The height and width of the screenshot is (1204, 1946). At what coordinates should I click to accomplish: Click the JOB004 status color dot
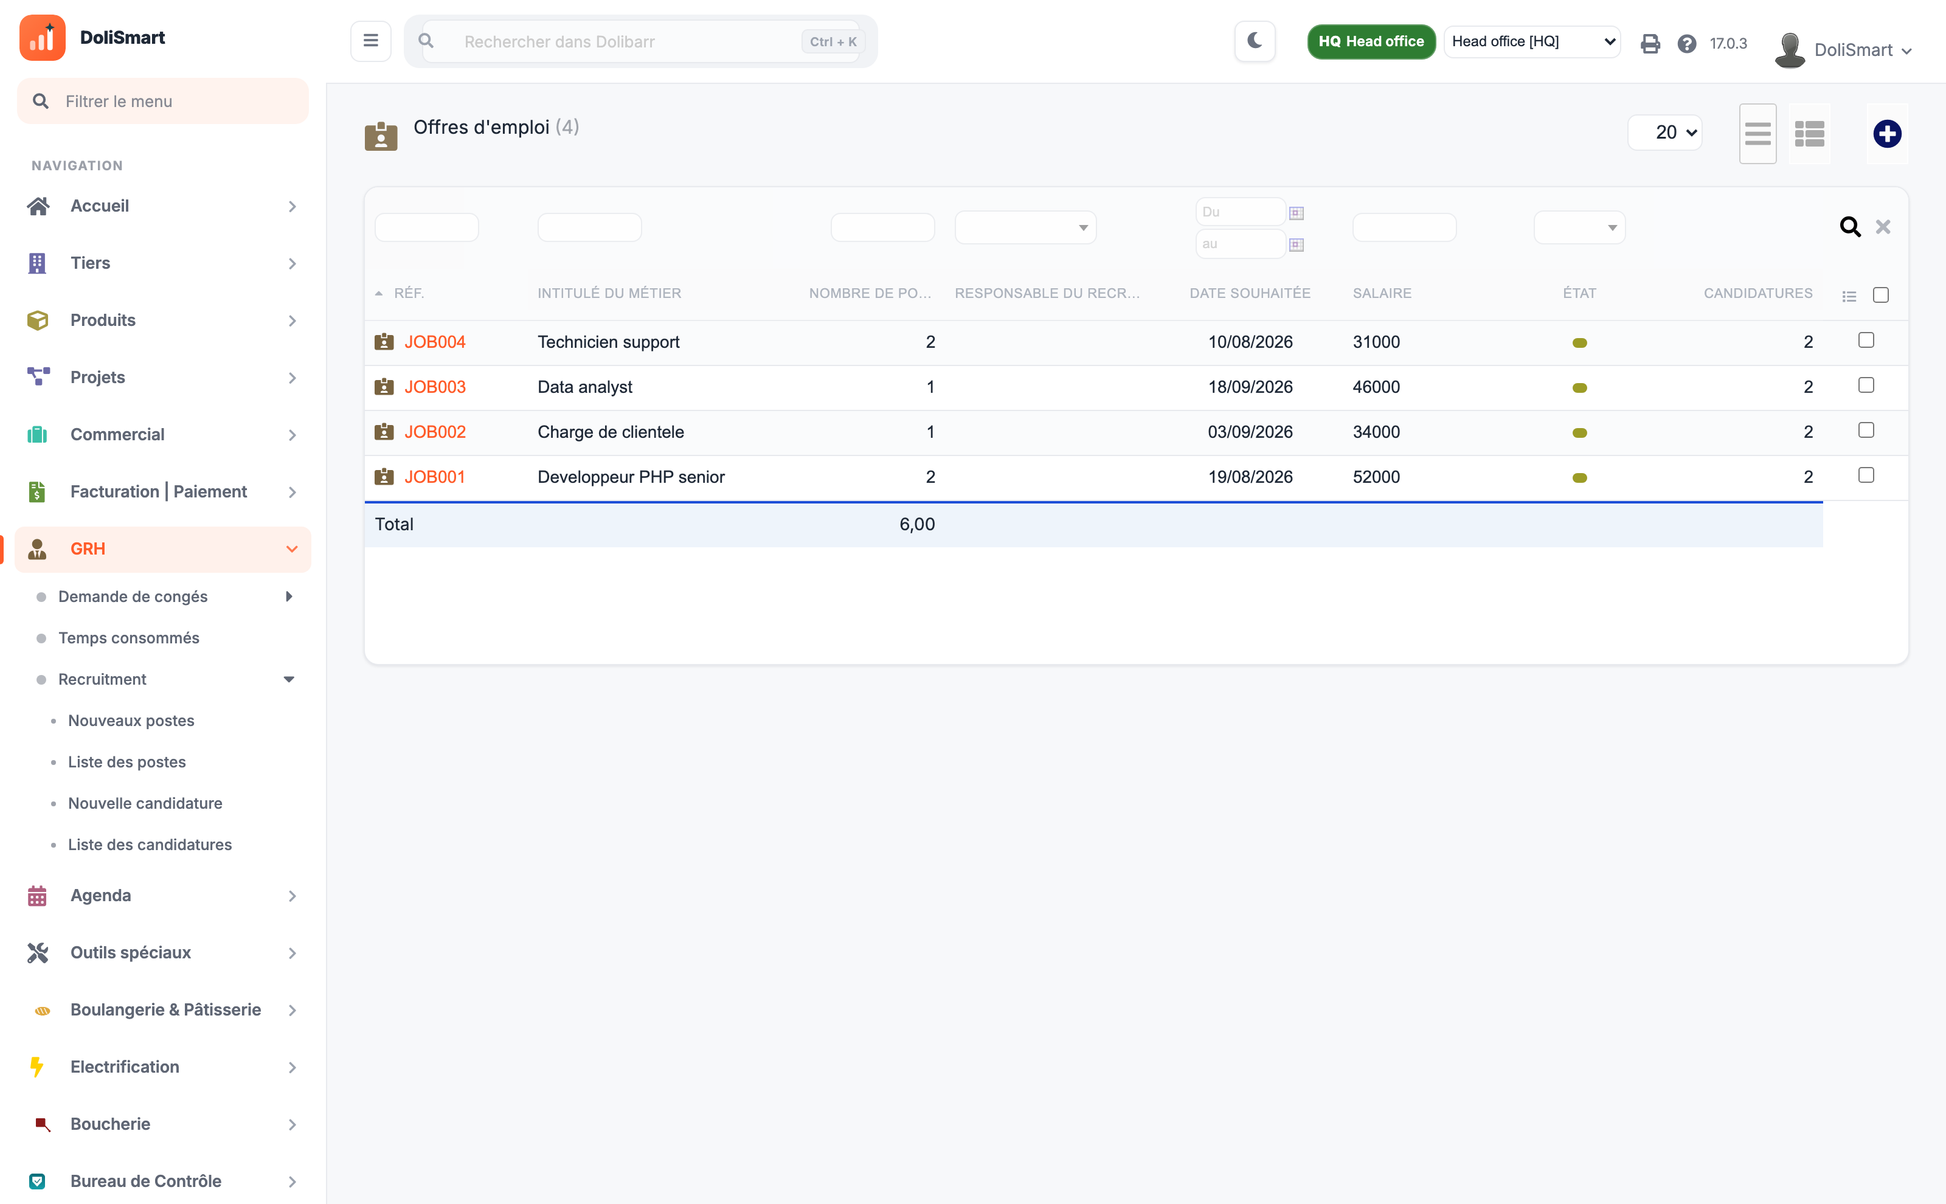[x=1580, y=343]
